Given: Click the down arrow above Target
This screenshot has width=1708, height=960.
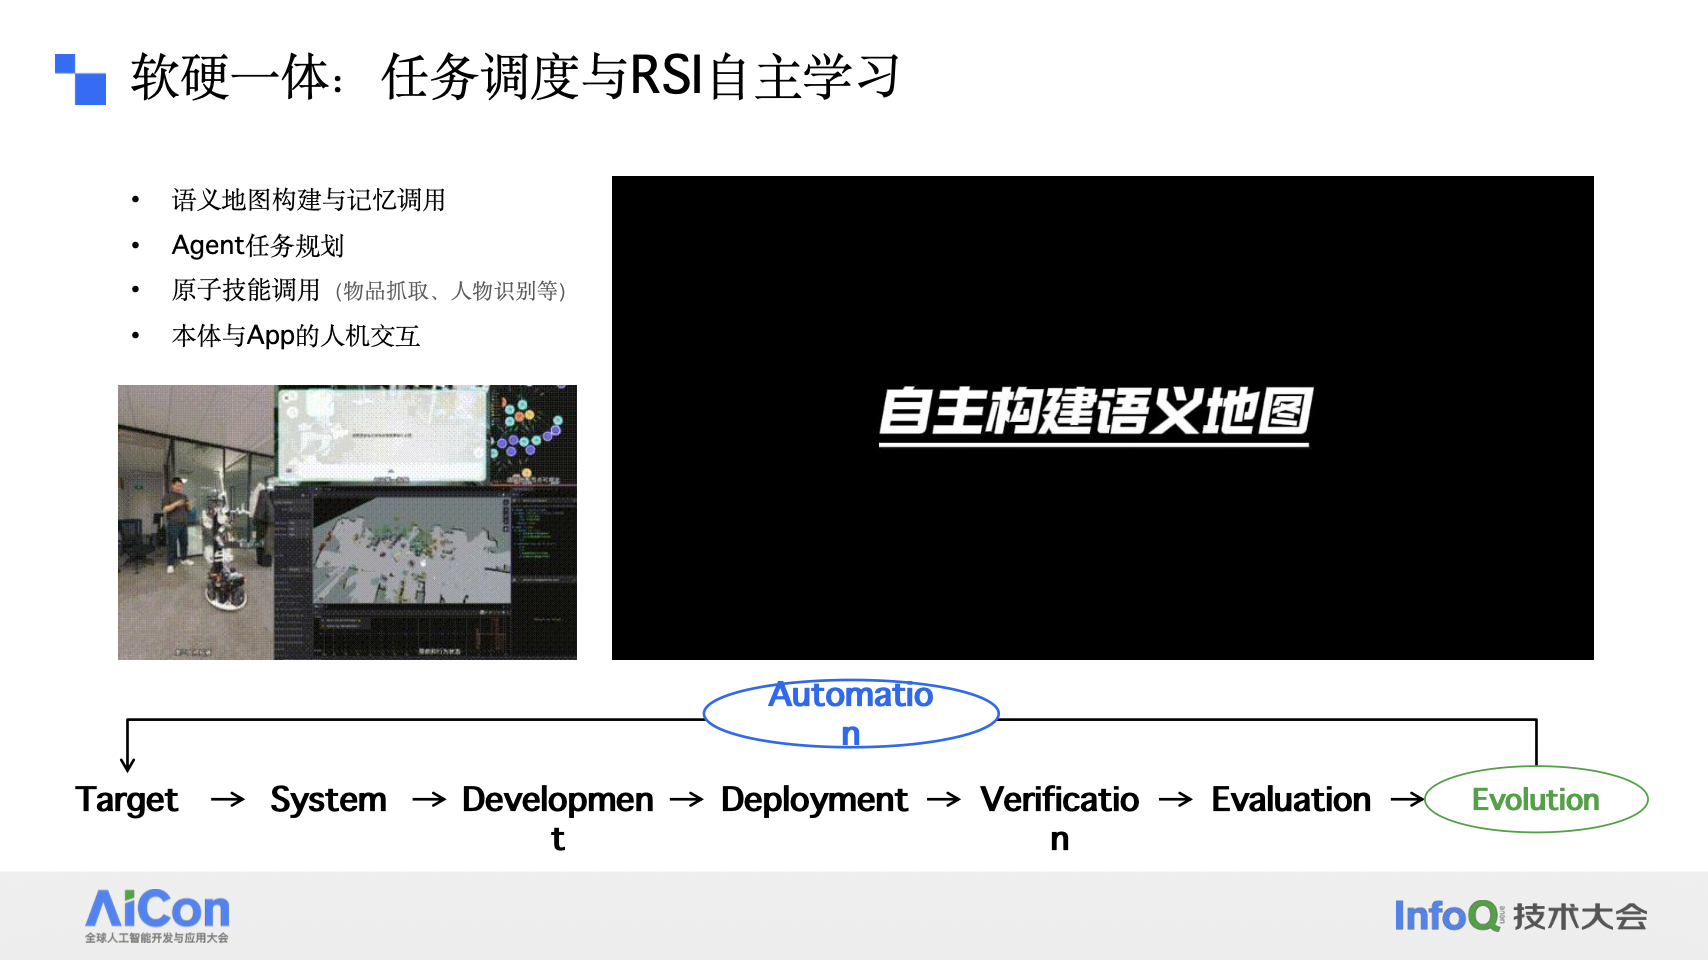Looking at the screenshot, I should 127,747.
